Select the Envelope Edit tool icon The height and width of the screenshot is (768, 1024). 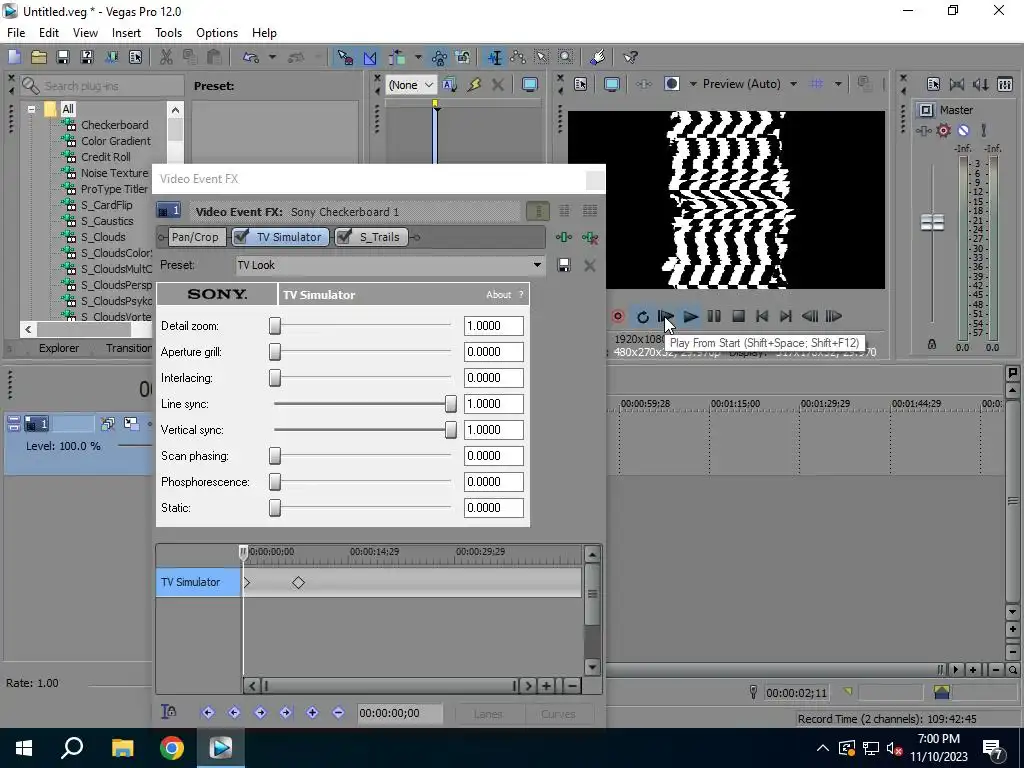click(x=519, y=57)
